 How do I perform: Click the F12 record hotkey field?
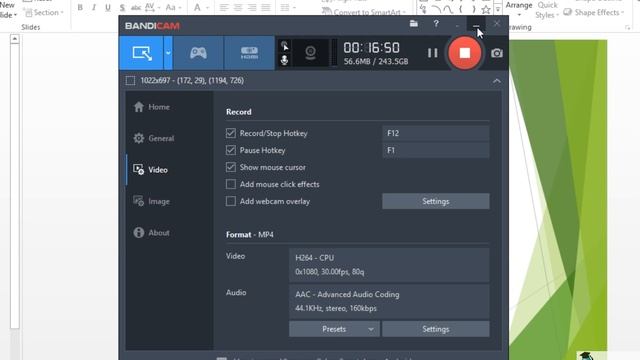click(436, 133)
